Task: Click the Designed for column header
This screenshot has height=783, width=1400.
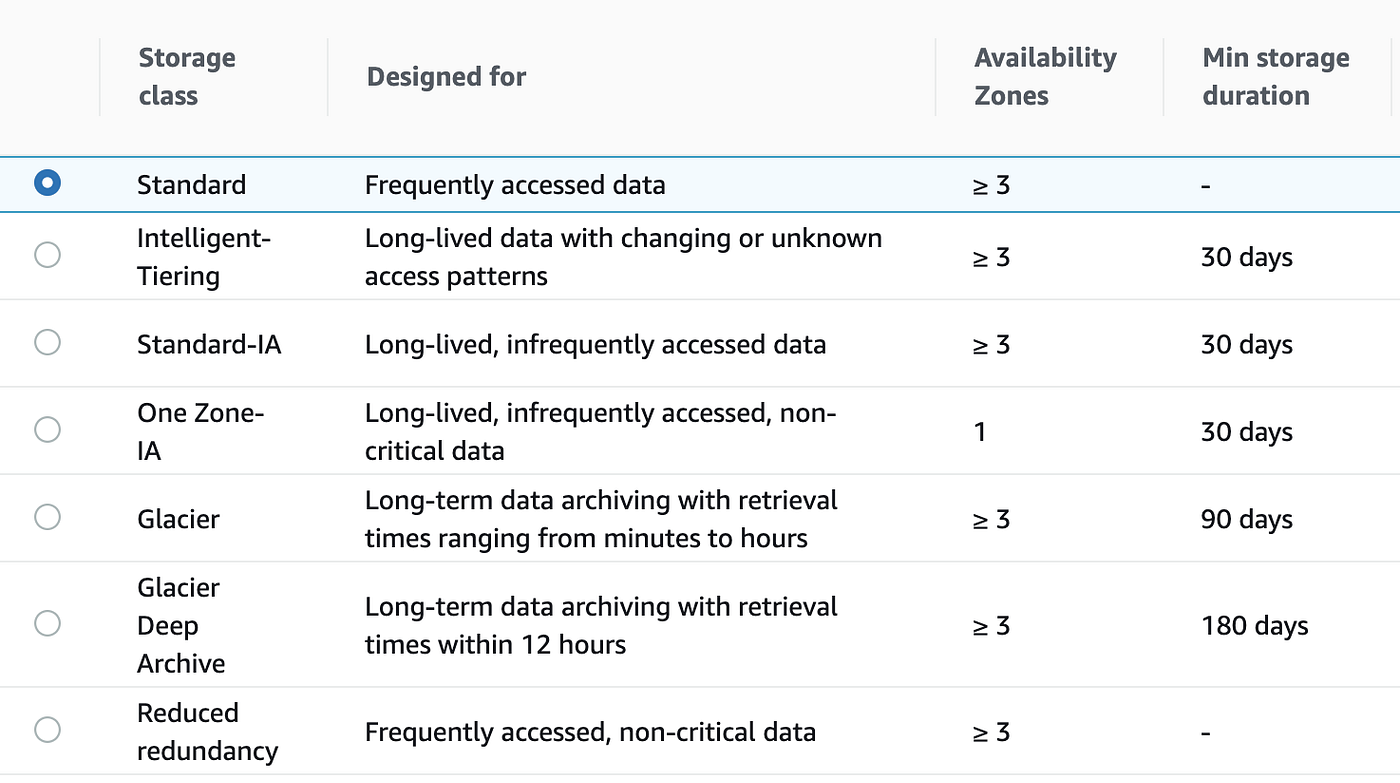Action: coord(446,77)
